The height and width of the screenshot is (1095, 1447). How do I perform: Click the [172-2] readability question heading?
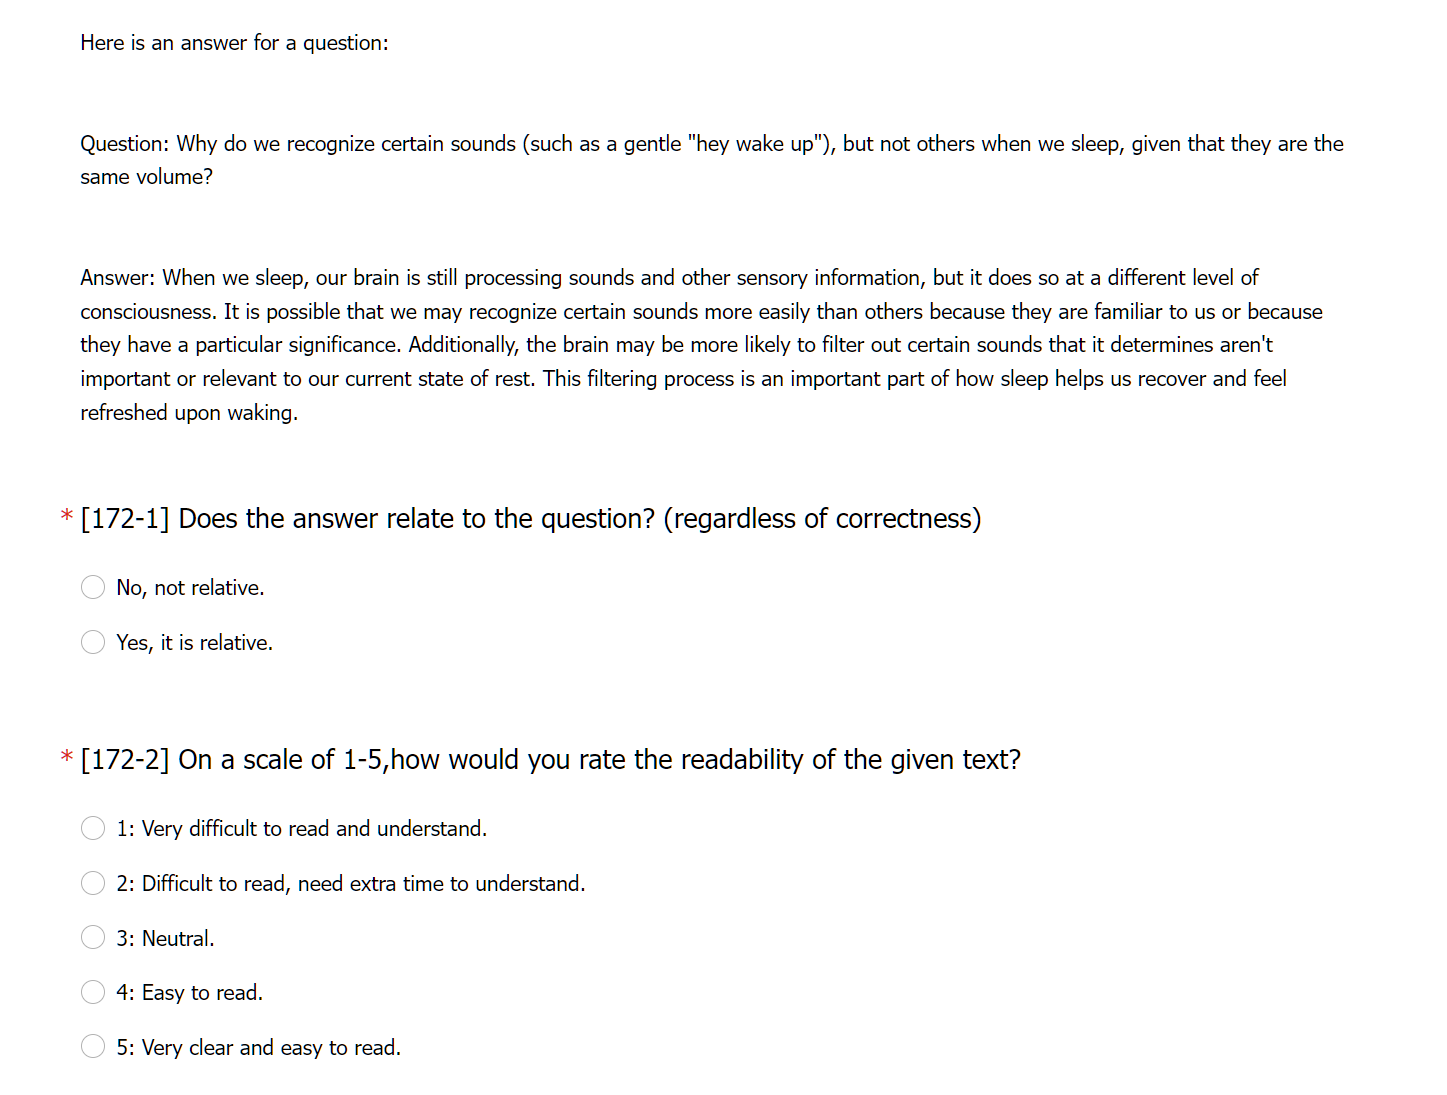[x=551, y=760]
